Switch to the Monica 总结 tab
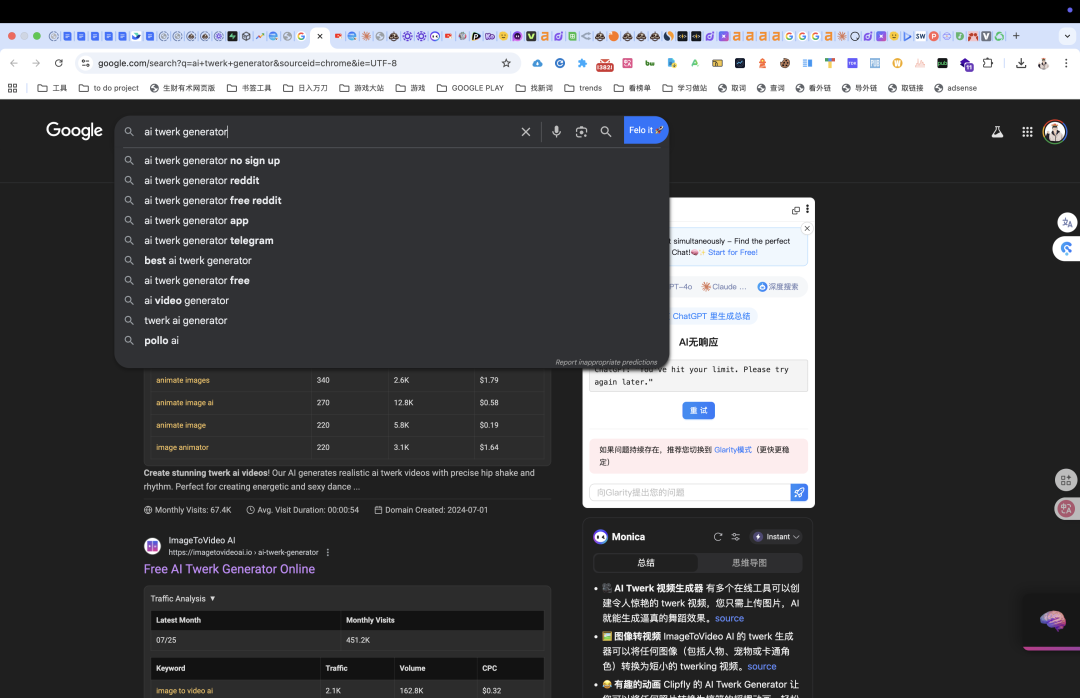Screen dimensions: 1080x698 646,563
